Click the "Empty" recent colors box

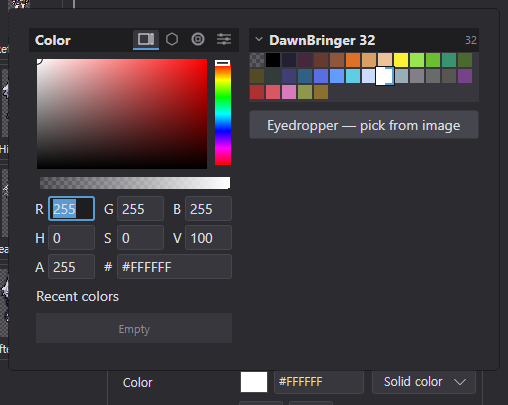[x=134, y=328]
